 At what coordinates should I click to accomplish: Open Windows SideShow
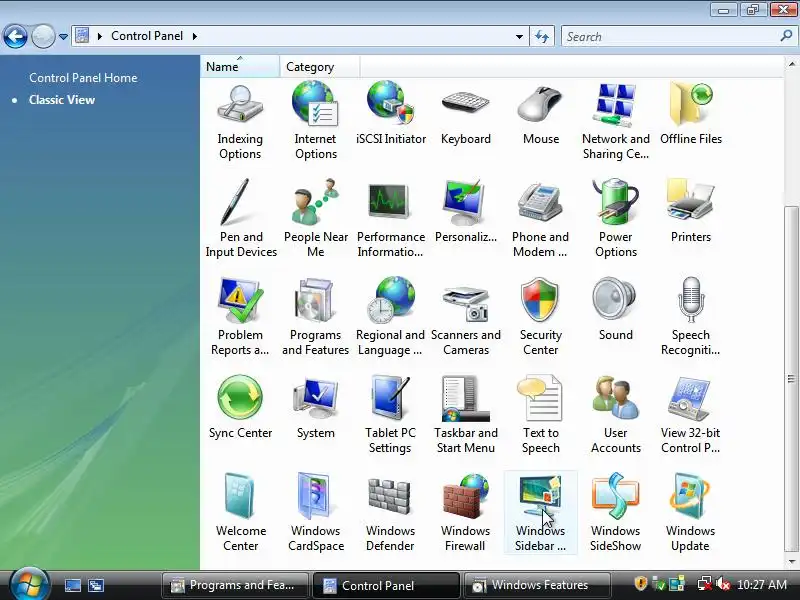[x=615, y=512]
